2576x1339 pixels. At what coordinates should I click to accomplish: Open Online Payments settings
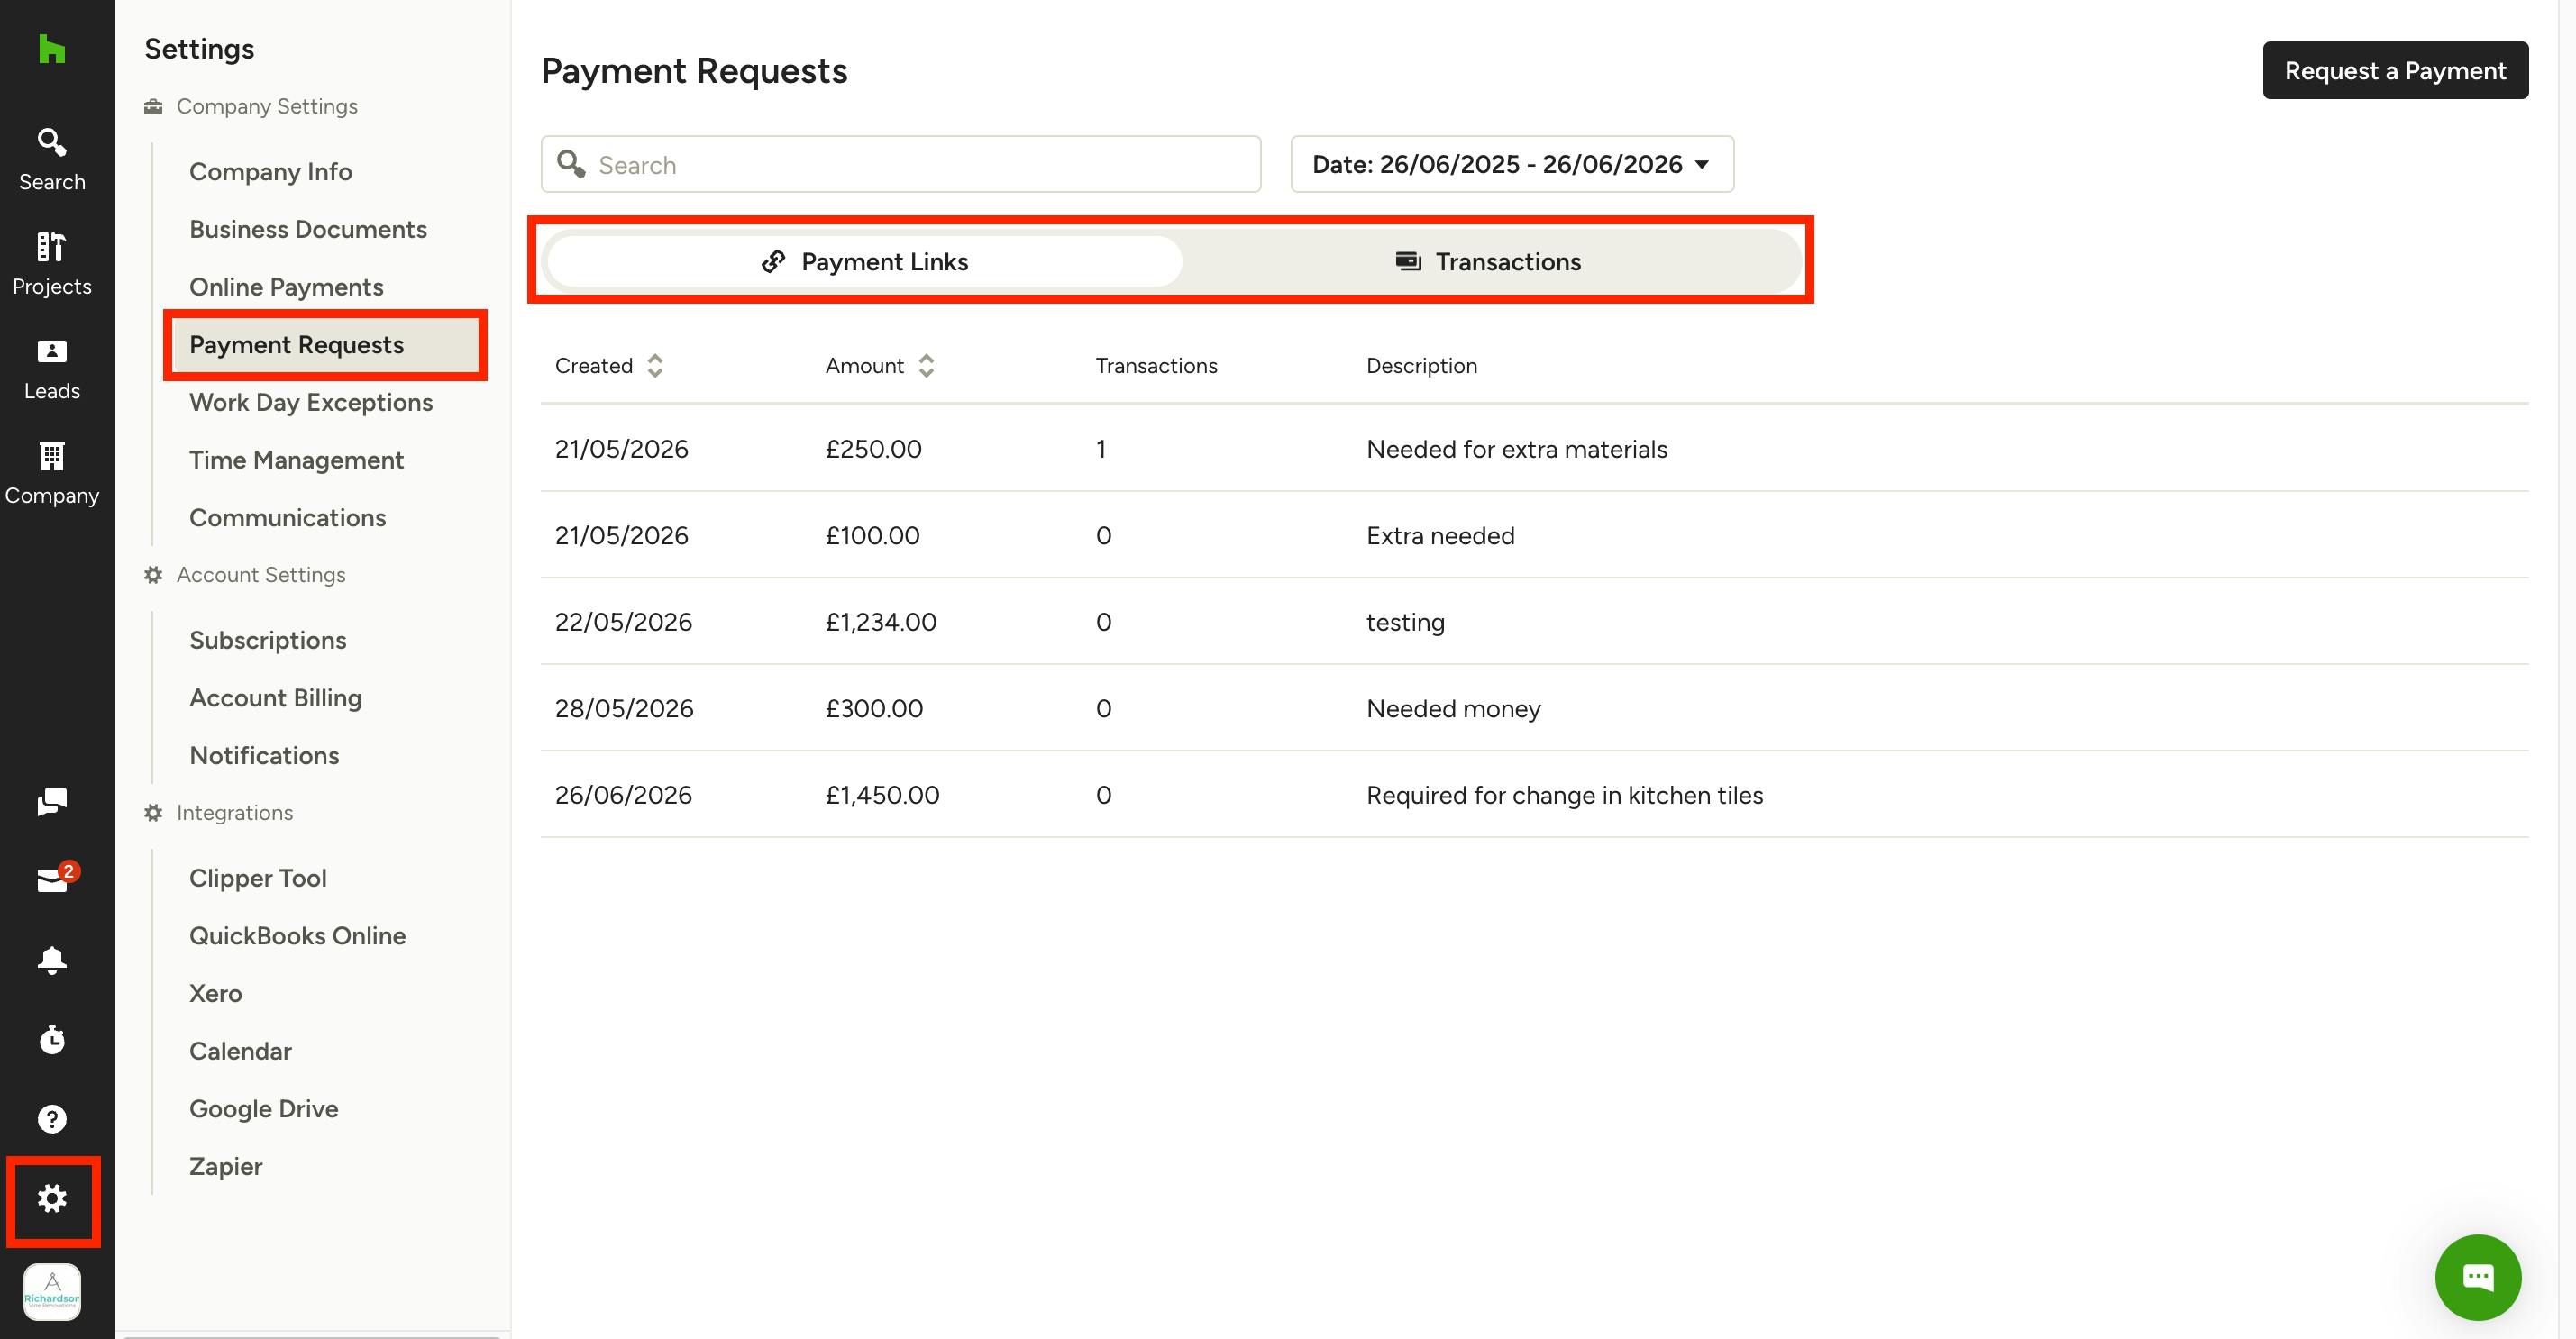tap(286, 287)
